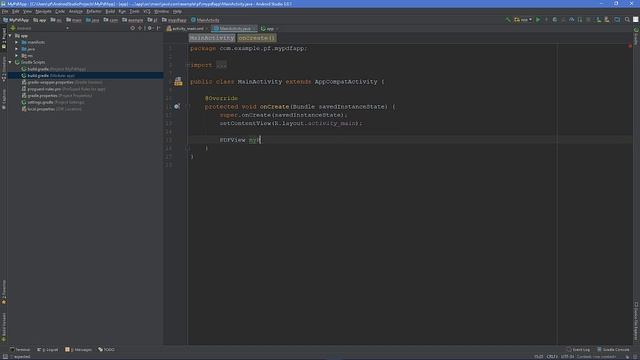Open the View menu
640x360 pixels.
click(27, 11)
